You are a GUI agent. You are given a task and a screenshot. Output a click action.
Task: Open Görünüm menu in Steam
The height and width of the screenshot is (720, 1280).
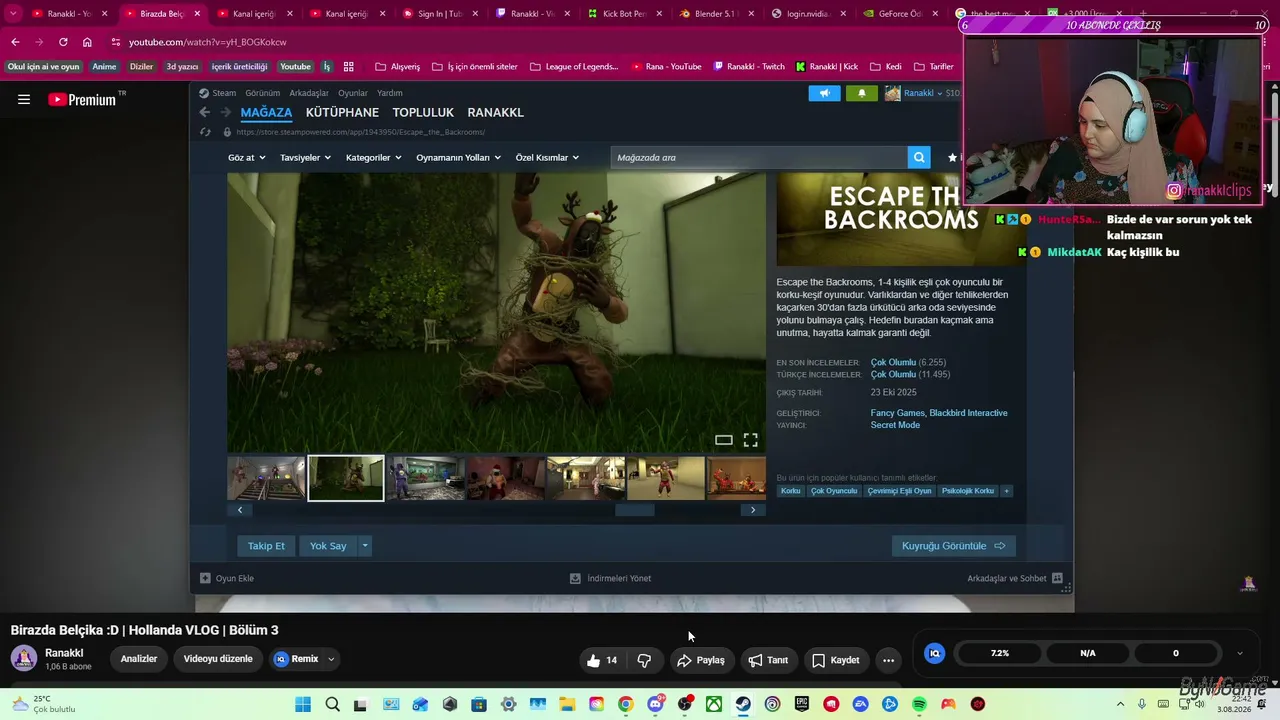point(263,93)
